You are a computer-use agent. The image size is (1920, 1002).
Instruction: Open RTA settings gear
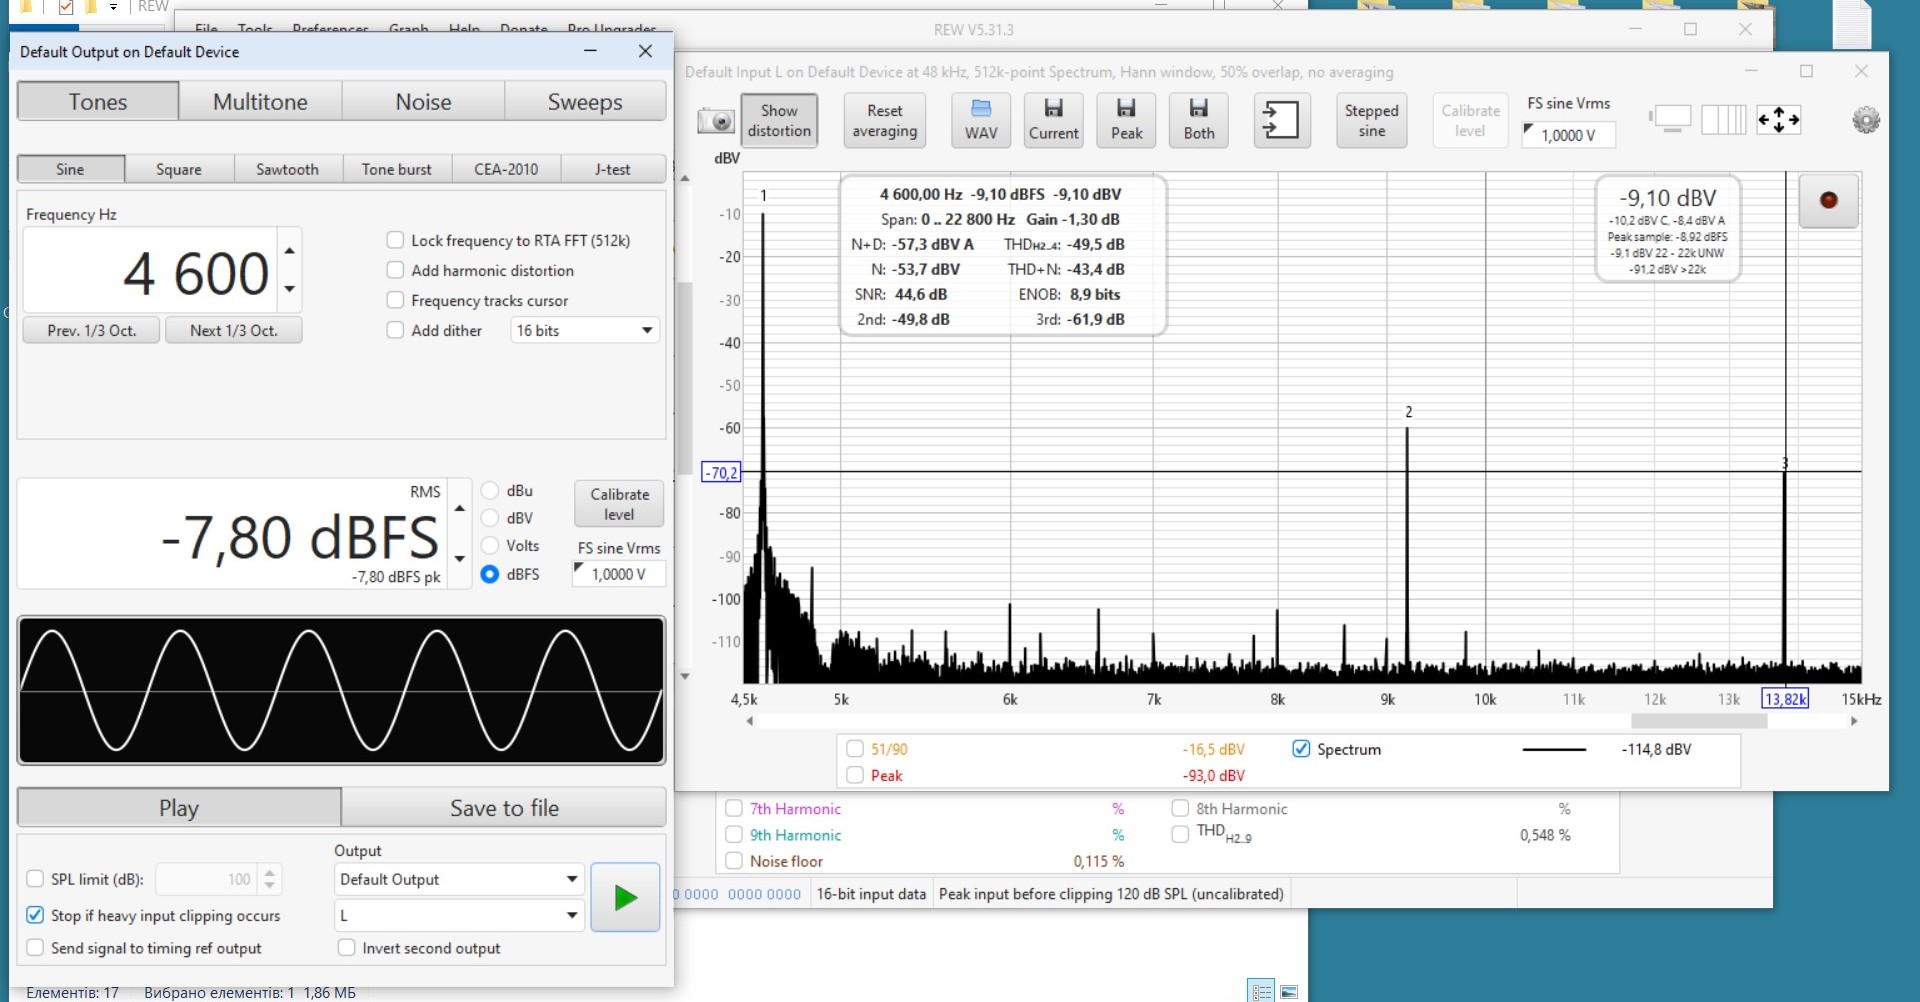point(1865,121)
